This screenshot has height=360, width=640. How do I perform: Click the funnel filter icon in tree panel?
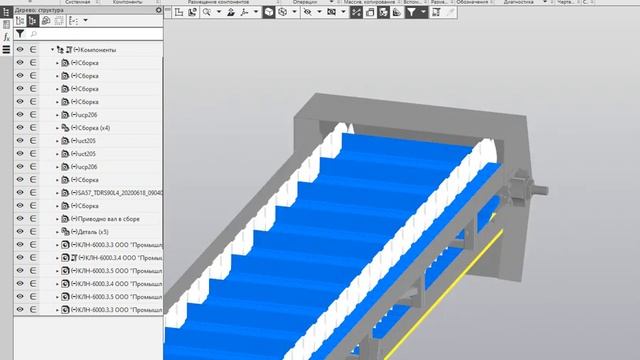[20, 34]
